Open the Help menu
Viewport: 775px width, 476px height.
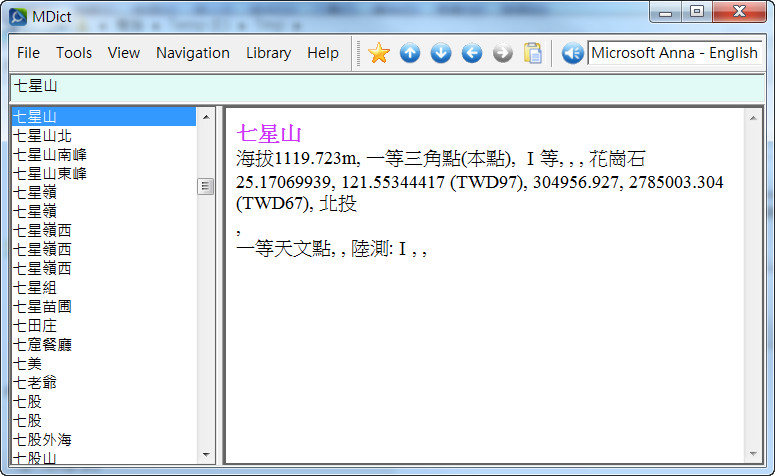pyautogui.click(x=323, y=53)
